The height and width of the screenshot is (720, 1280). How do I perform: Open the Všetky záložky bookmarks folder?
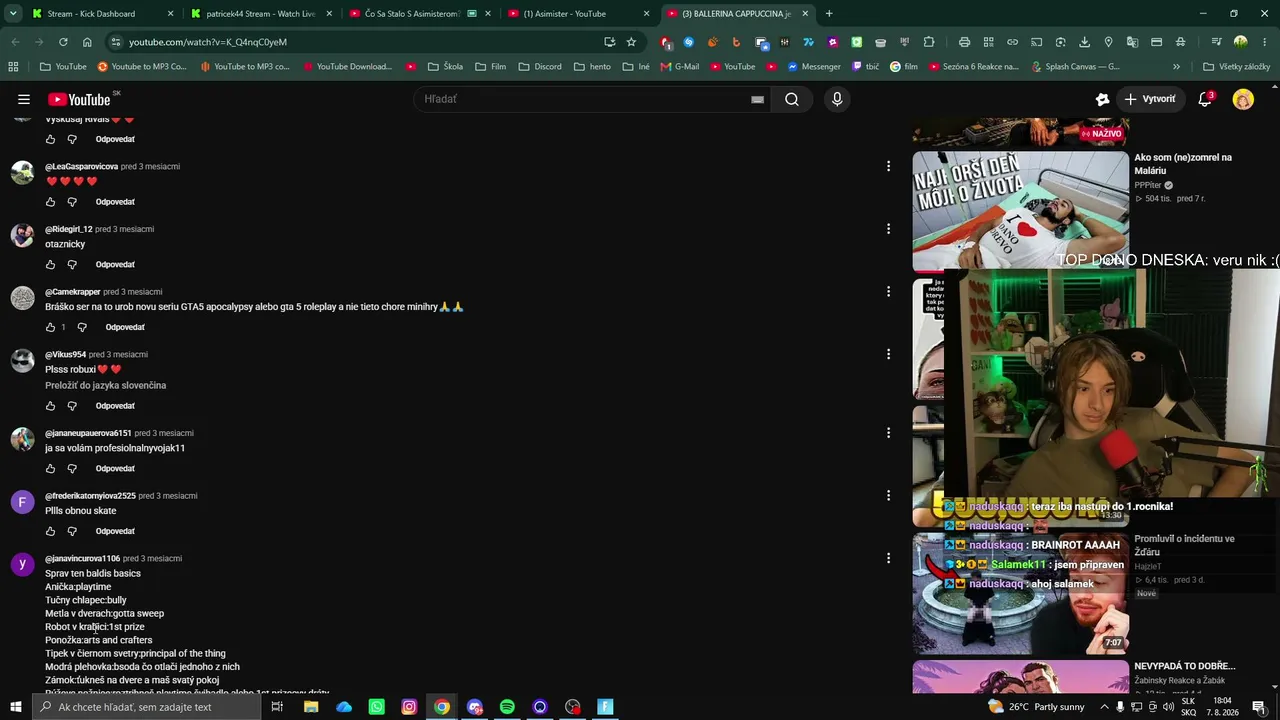click(x=1236, y=67)
